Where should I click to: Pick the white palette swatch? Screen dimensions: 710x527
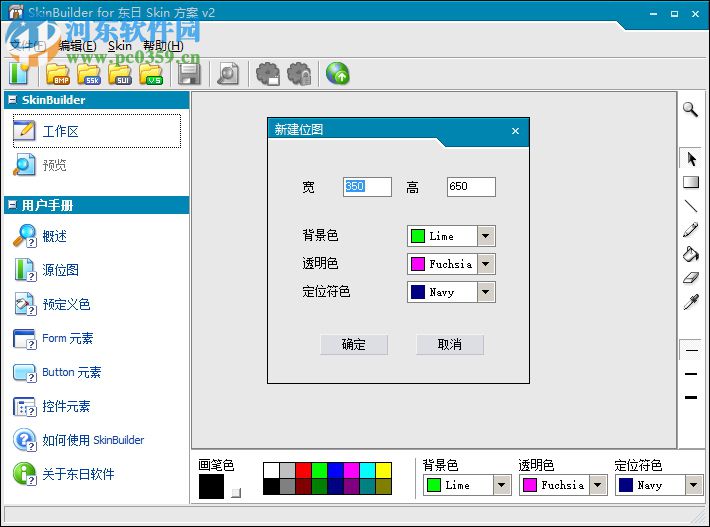[271, 470]
